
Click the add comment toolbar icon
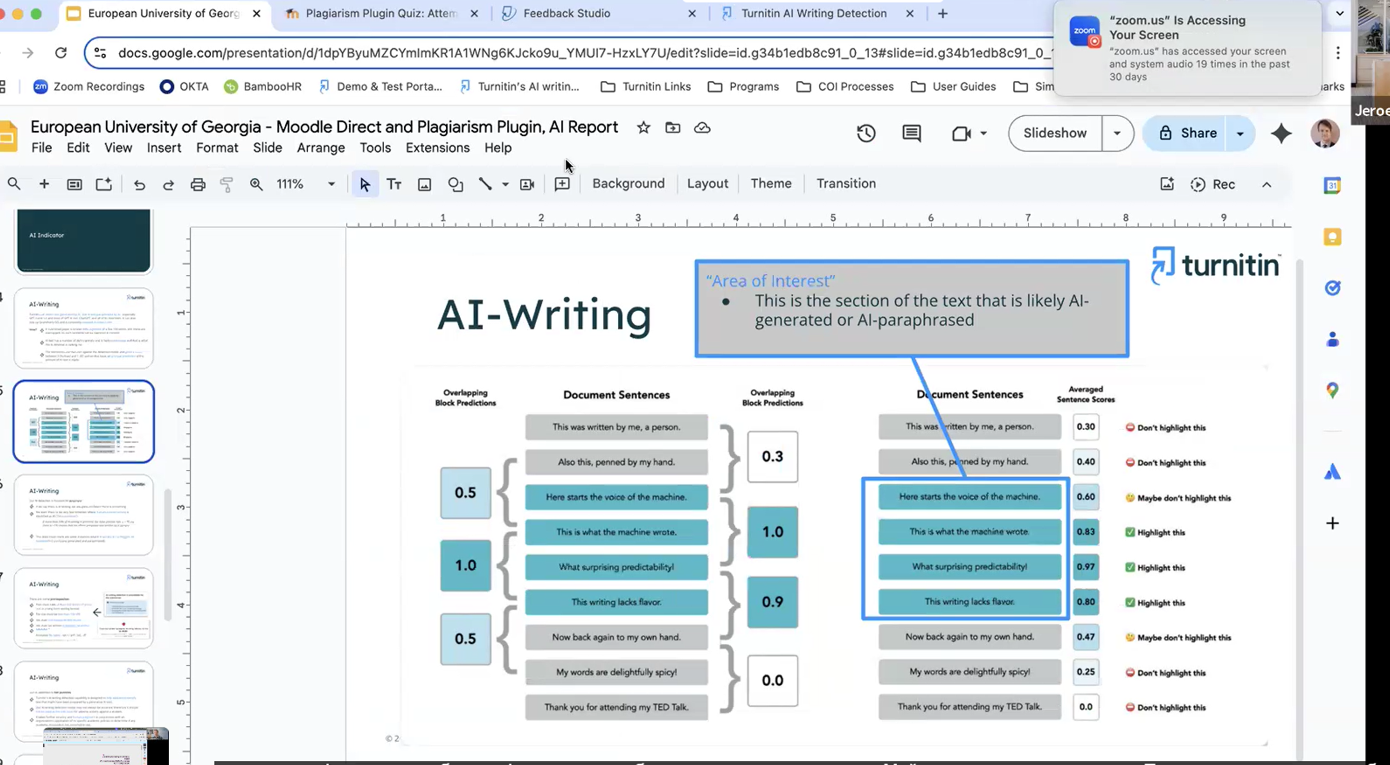point(562,184)
